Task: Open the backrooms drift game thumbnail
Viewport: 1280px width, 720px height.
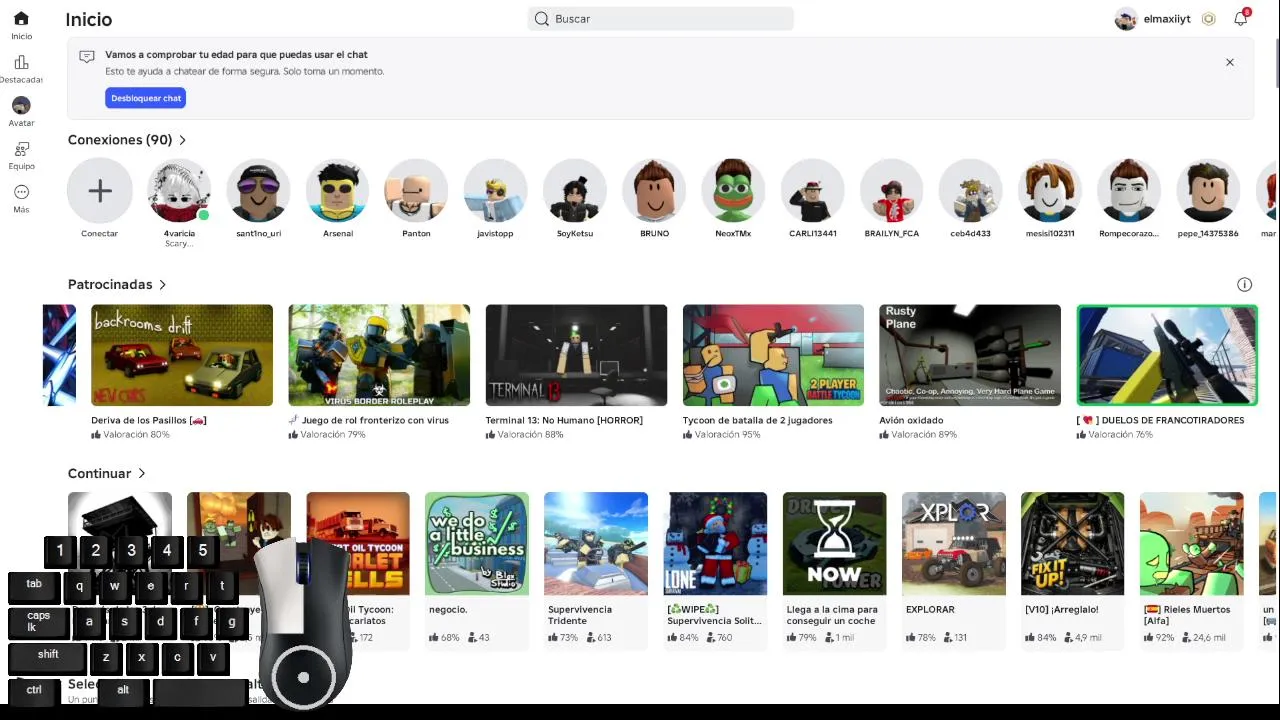Action: [x=182, y=355]
